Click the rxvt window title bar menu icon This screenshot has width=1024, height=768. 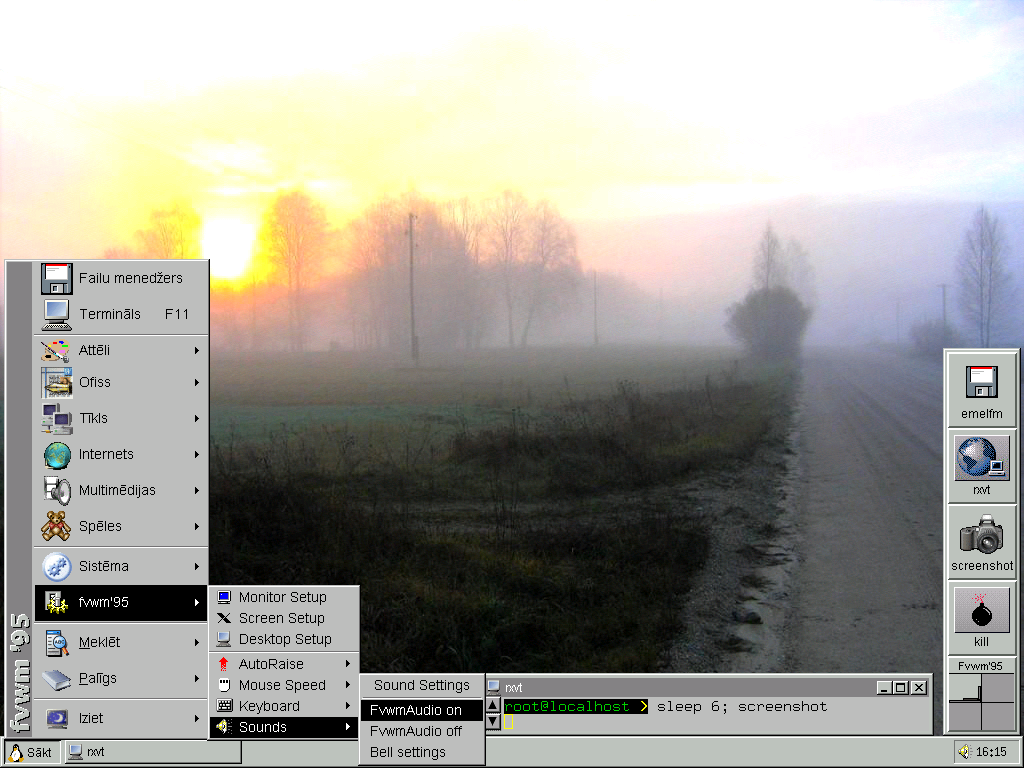point(494,687)
